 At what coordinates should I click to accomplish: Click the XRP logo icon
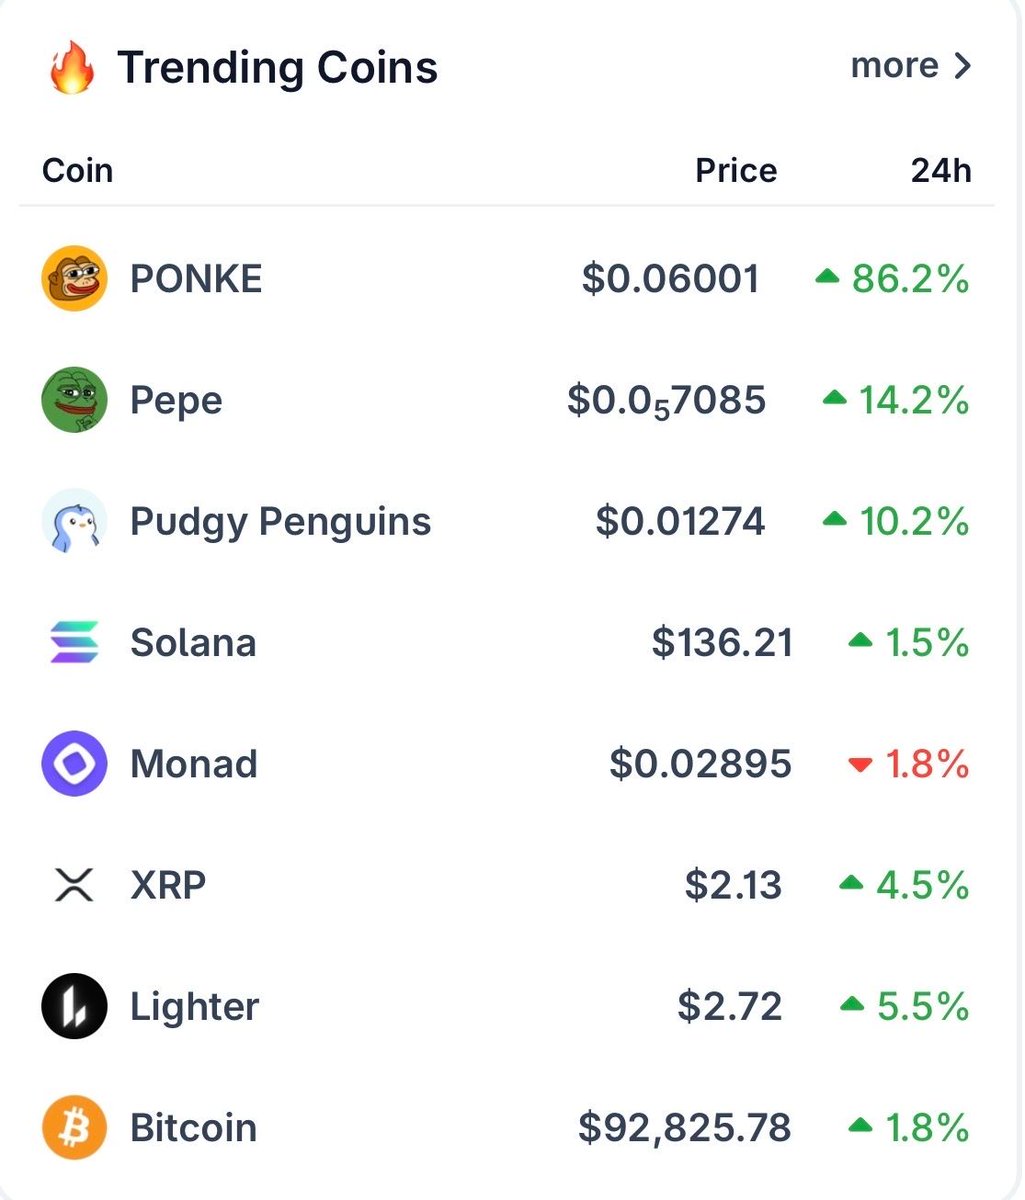click(74, 885)
